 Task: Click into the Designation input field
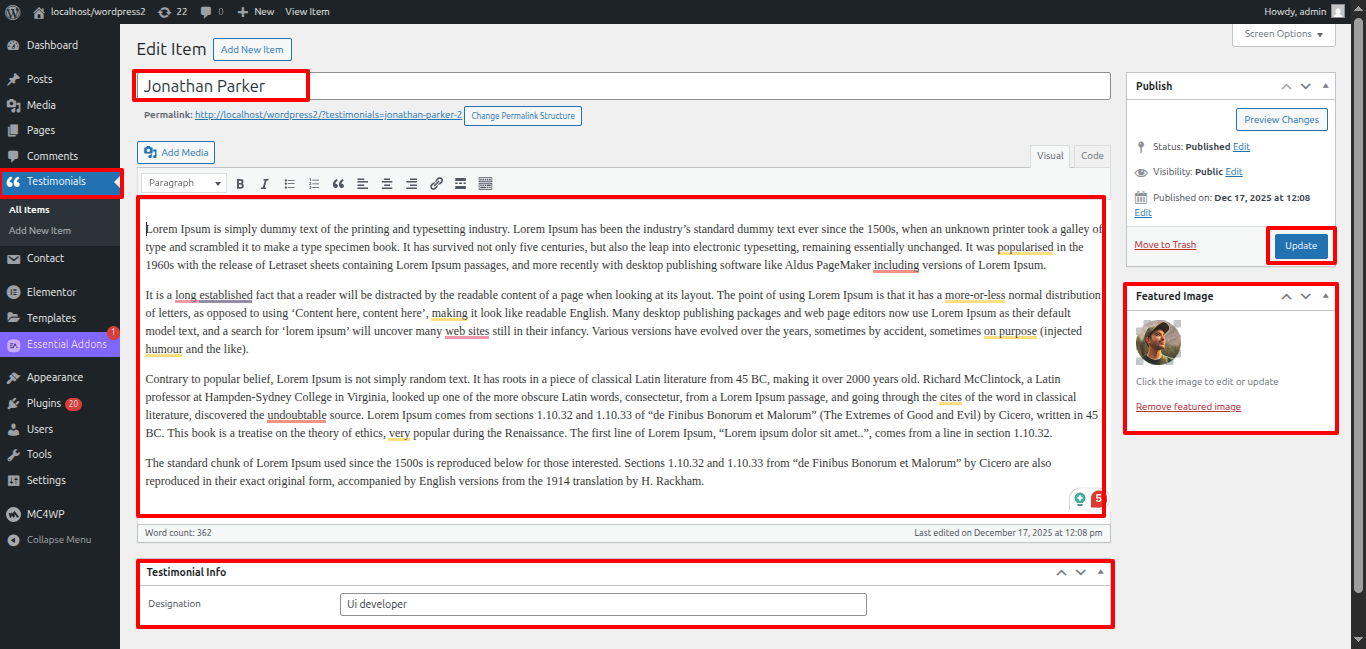pos(603,604)
